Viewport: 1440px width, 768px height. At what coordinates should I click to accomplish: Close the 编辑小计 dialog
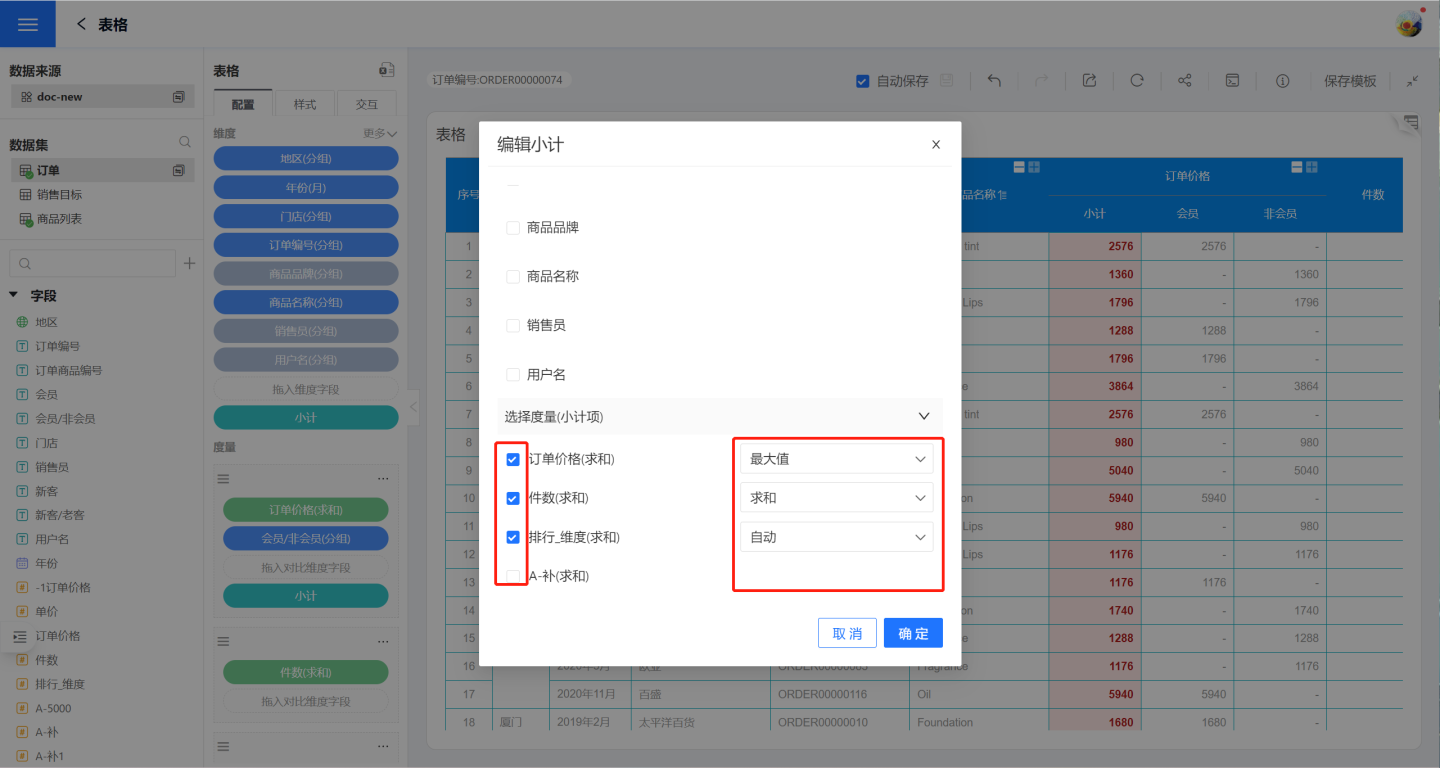(936, 145)
